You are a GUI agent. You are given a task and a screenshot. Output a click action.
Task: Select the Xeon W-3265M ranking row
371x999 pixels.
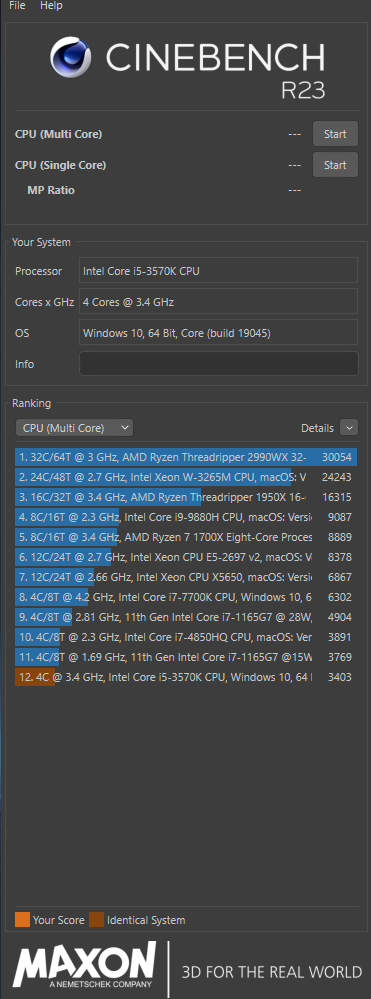point(186,477)
